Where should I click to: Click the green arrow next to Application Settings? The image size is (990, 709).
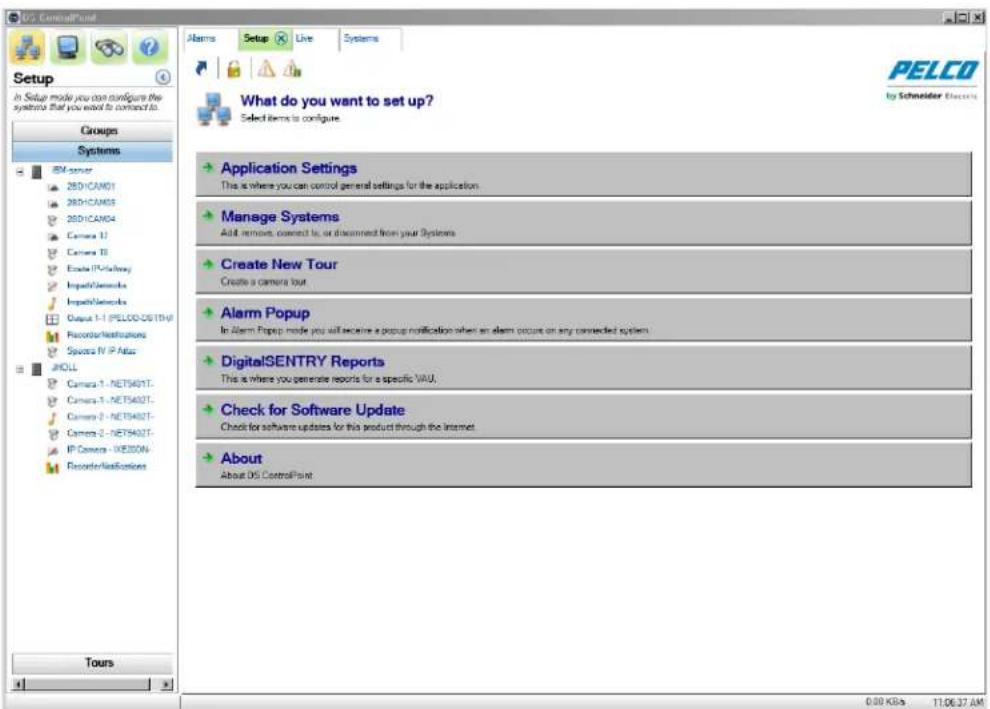[x=208, y=167]
